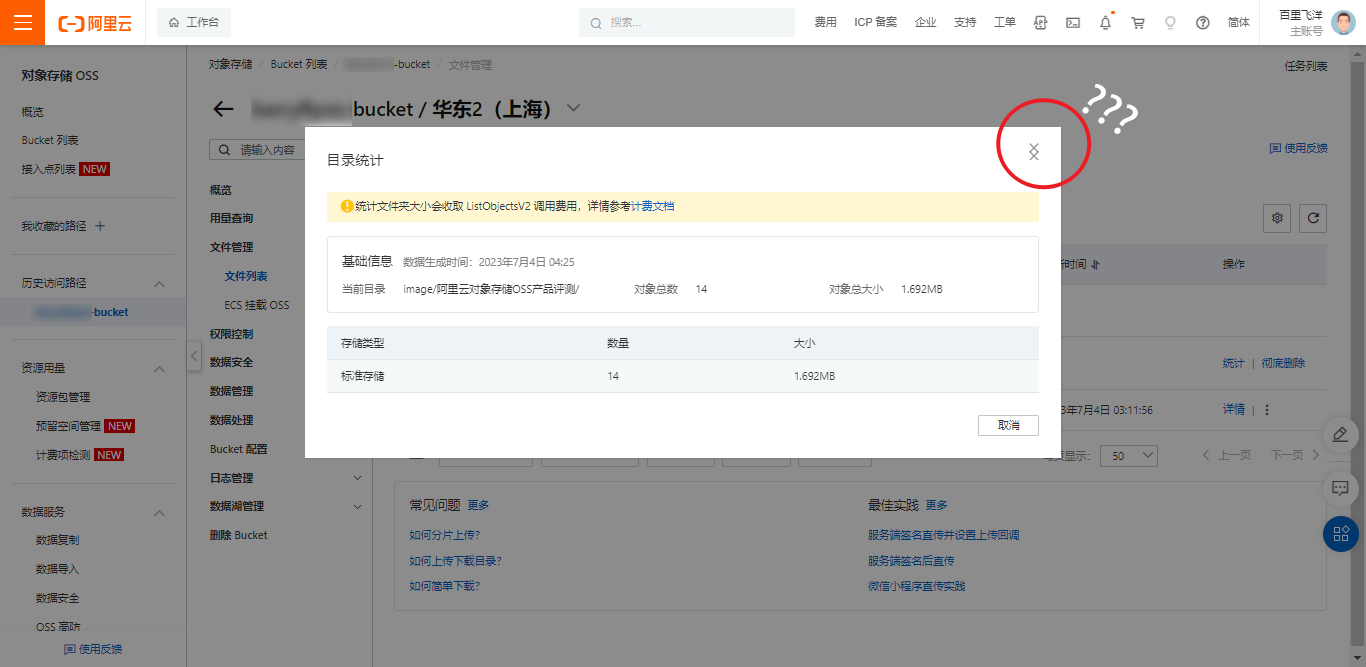1366x667 pixels.
Task: Click the refresh icon above the table
Action: [x=1312, y=218]
